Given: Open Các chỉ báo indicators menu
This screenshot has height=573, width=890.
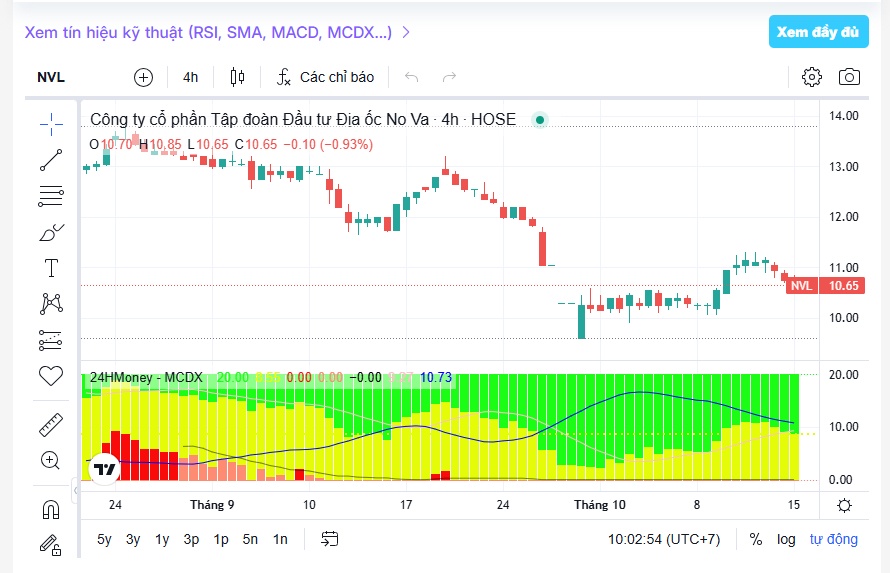Looking at the screenshot, I should pyautogui.click(x=325, y=77).
